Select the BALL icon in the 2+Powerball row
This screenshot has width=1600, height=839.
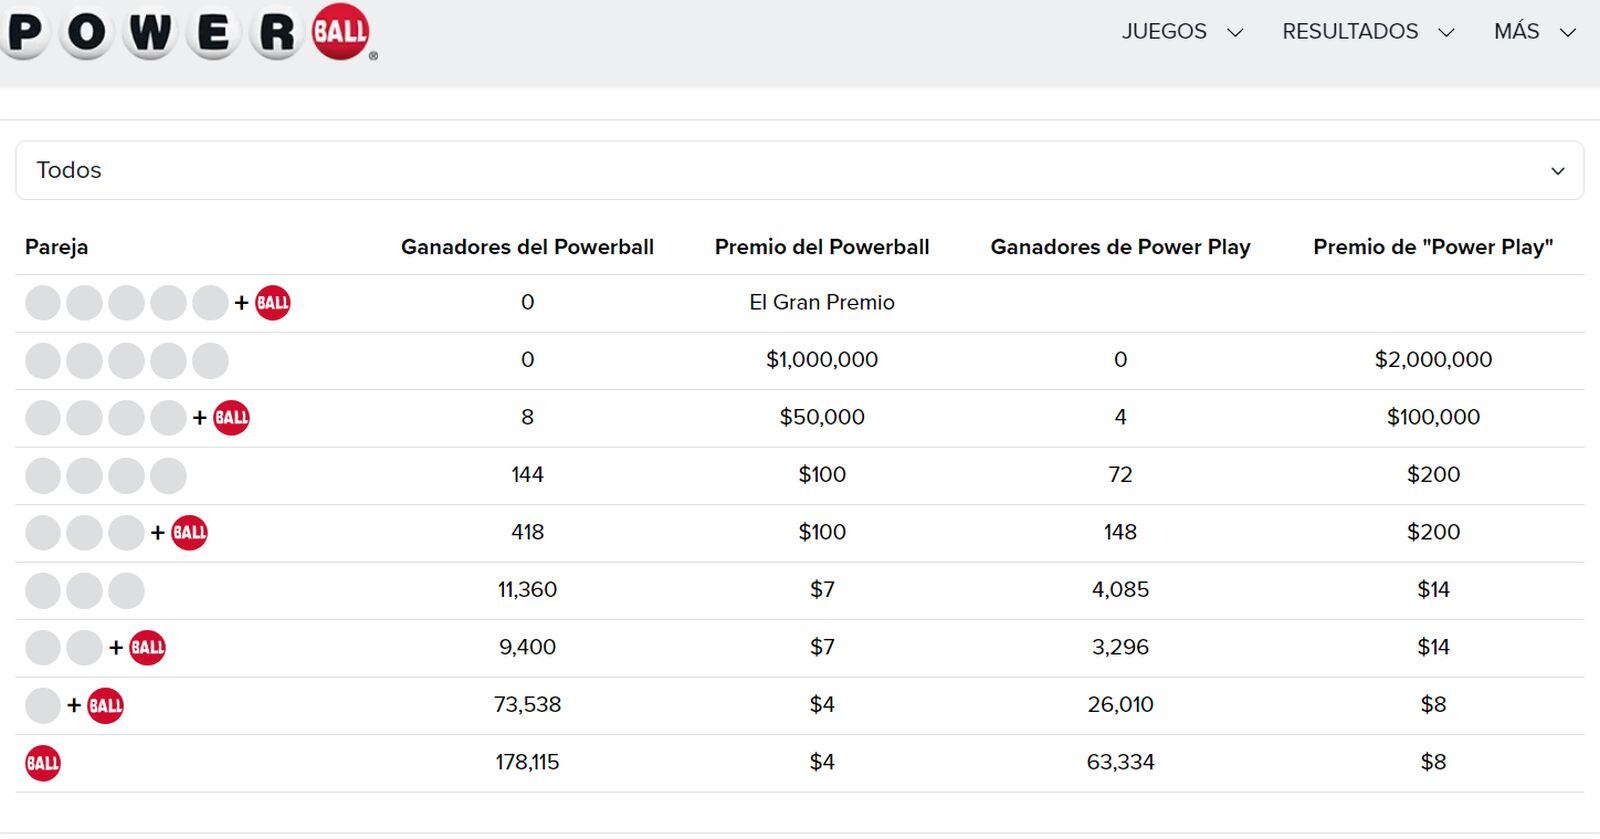tap(148, 647)
